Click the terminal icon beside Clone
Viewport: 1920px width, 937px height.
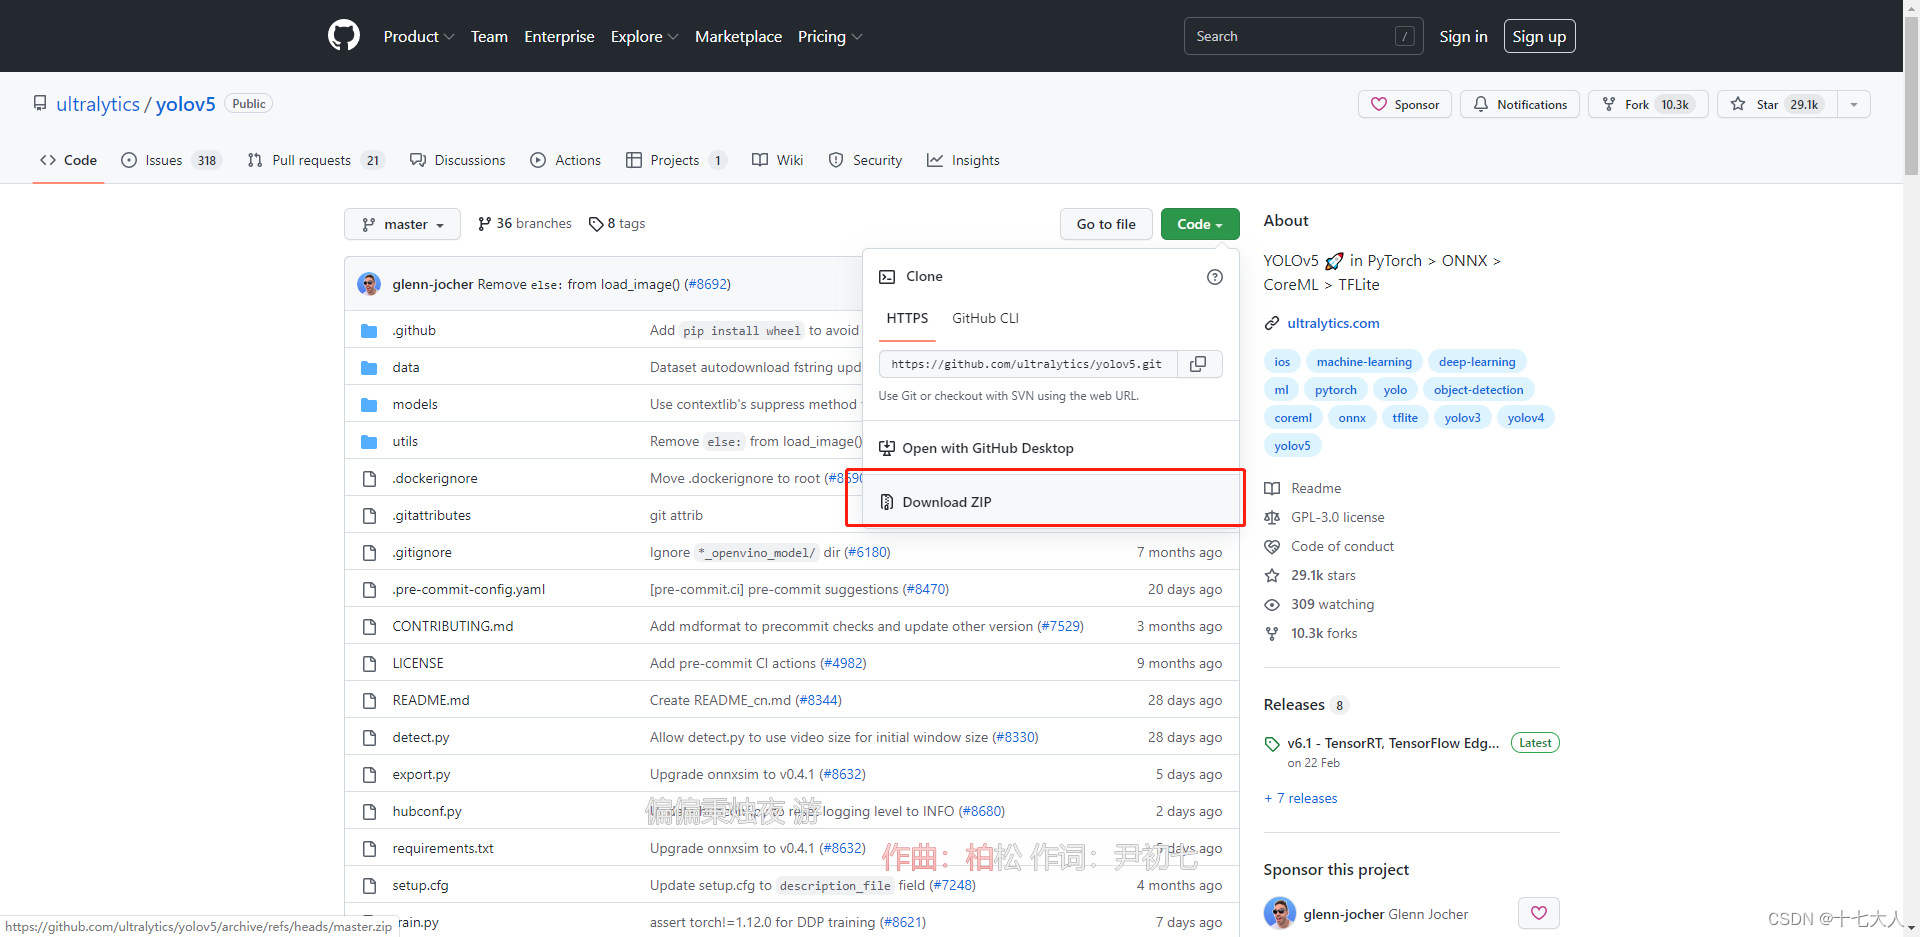[887, 277]
